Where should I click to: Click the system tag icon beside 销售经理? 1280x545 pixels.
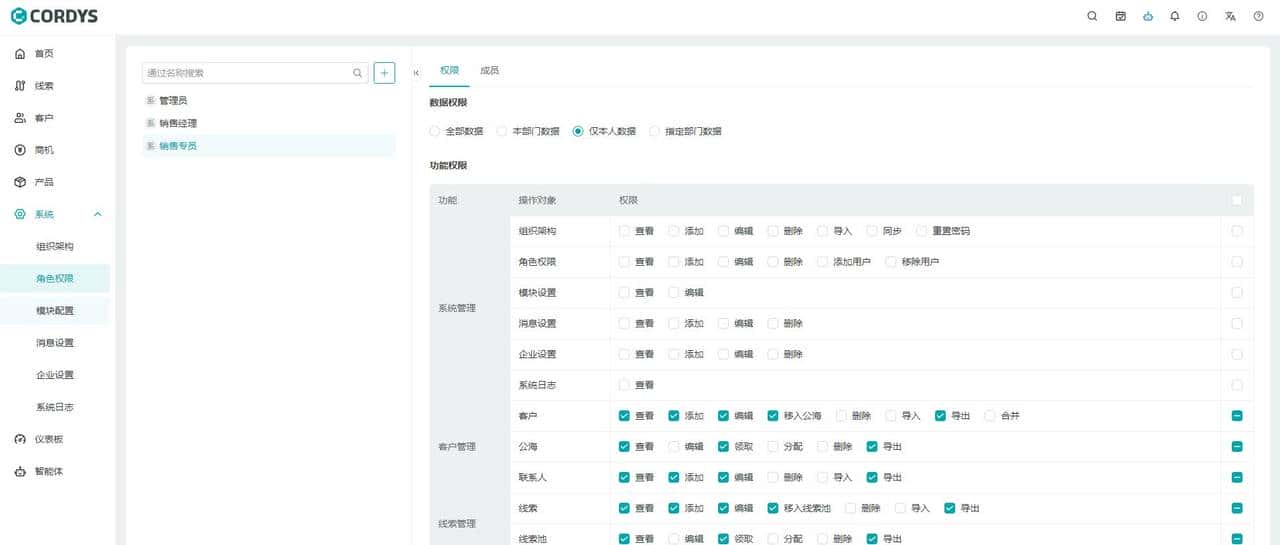[151, 123]
